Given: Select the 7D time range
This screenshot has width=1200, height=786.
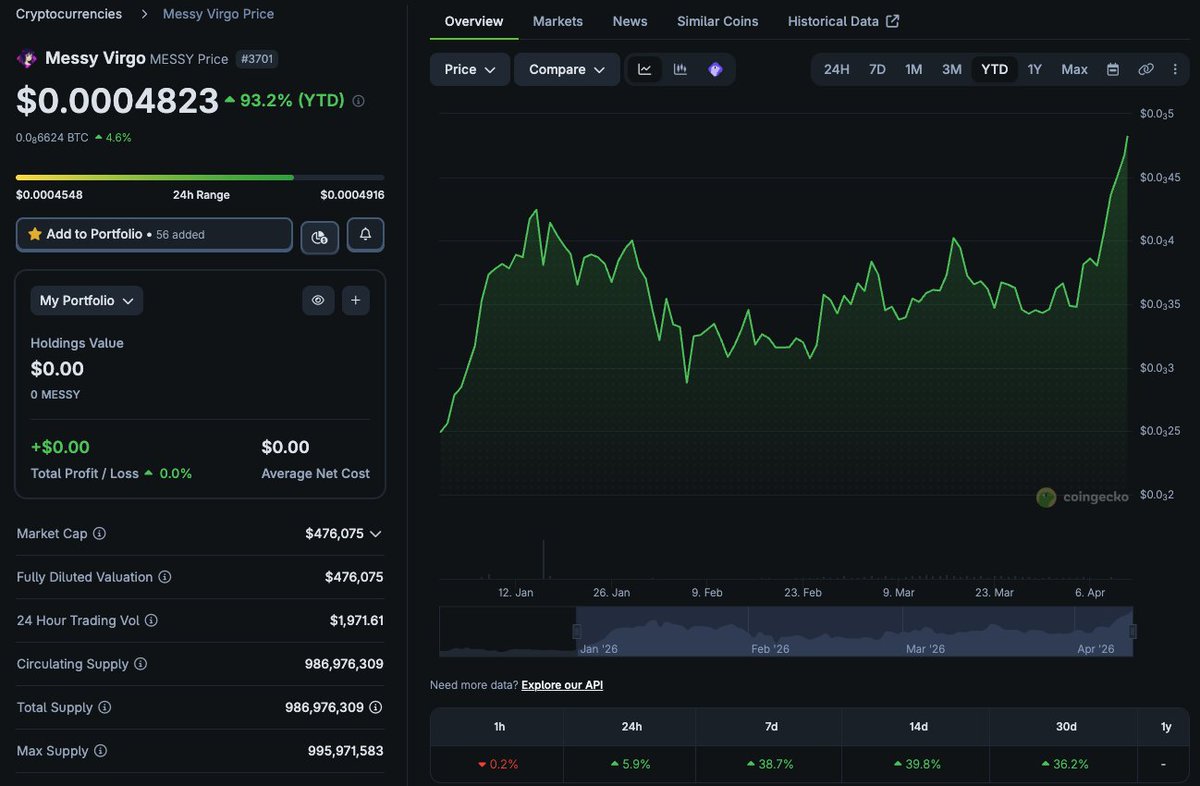Looking at the screenshot, I should pyautogui.click(x=877, y=69).
